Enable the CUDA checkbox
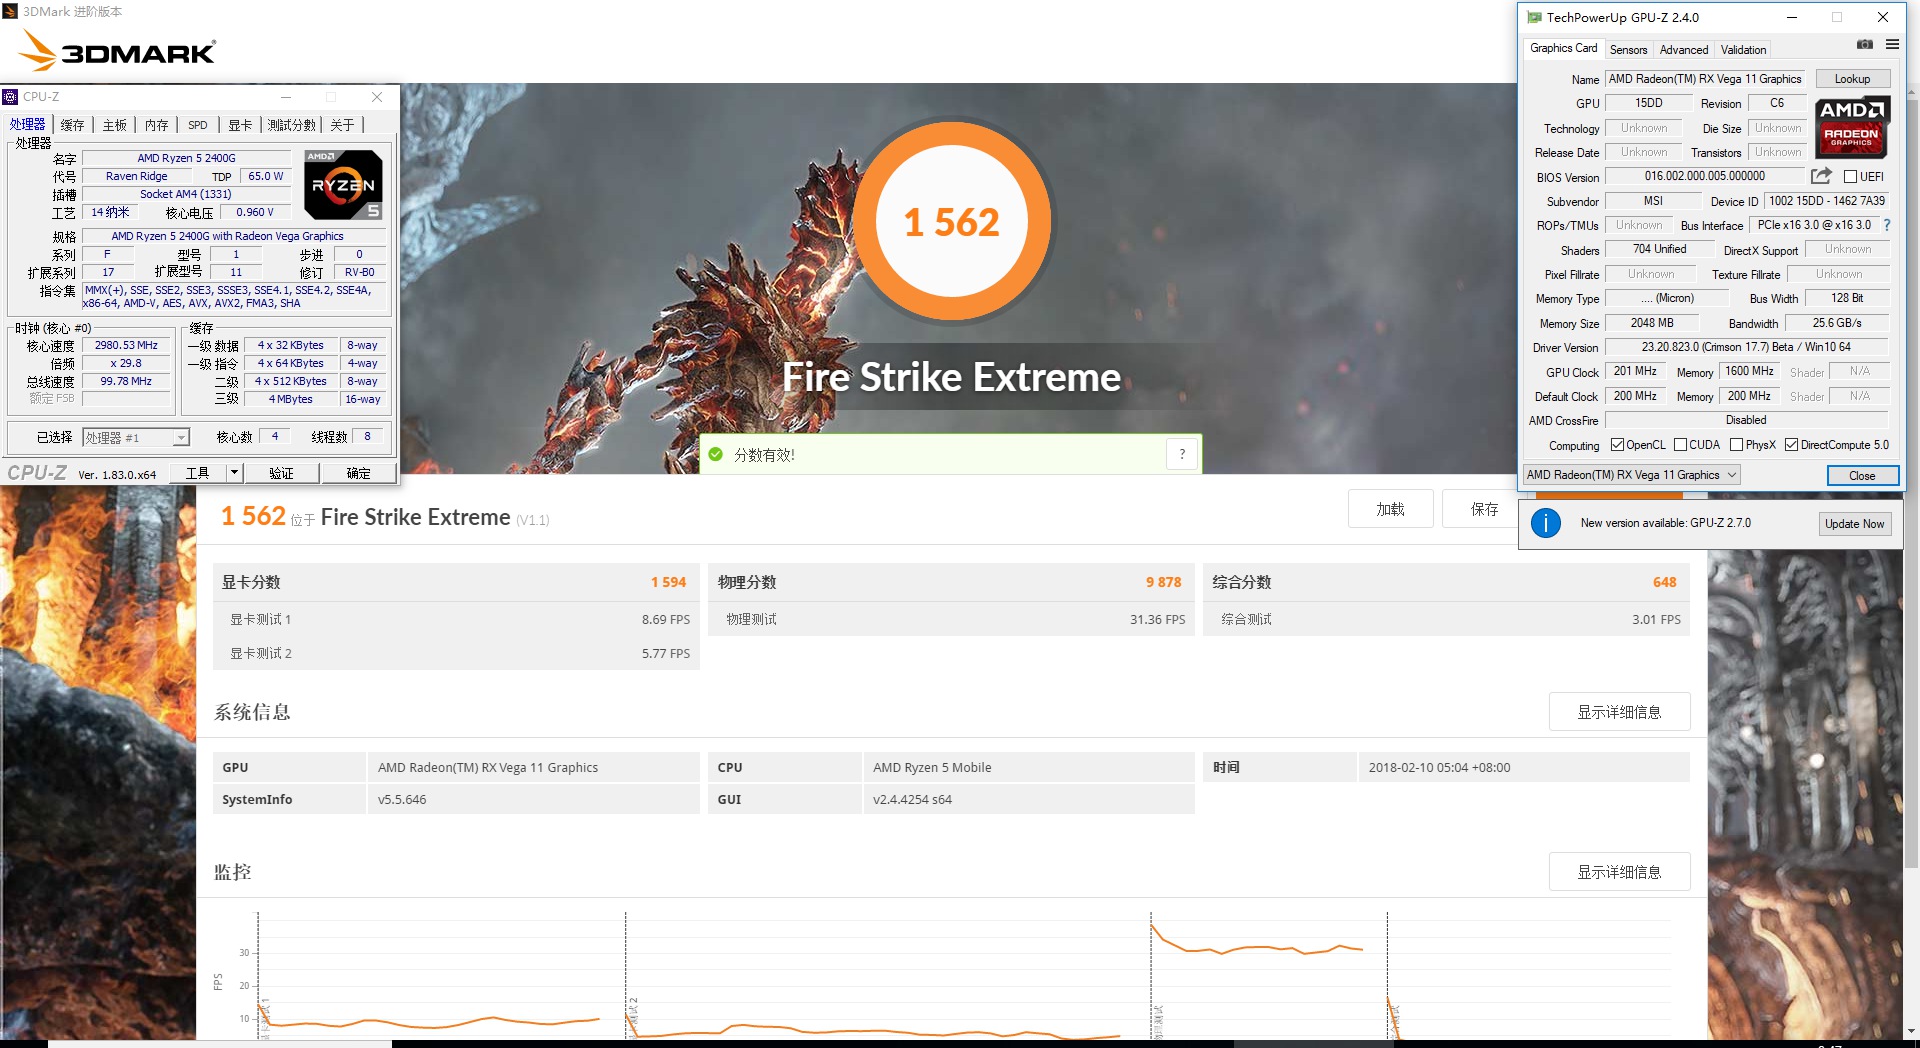 [x=1680, y=445]
